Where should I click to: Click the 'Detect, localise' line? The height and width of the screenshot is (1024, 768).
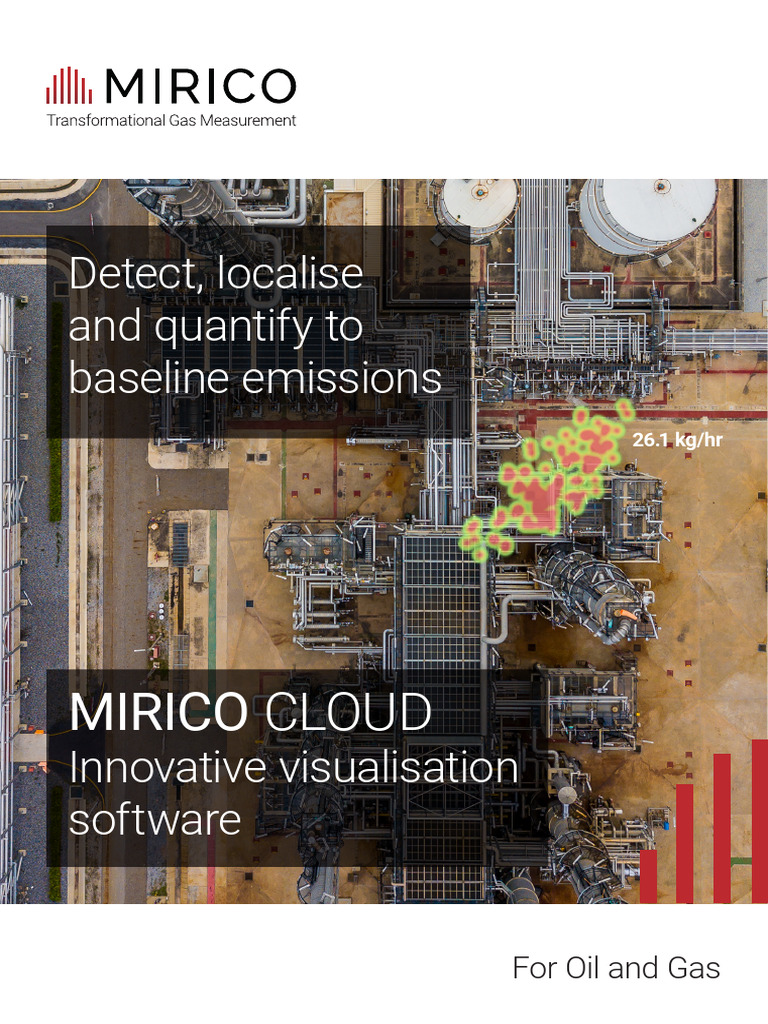(x=216, y=273)
